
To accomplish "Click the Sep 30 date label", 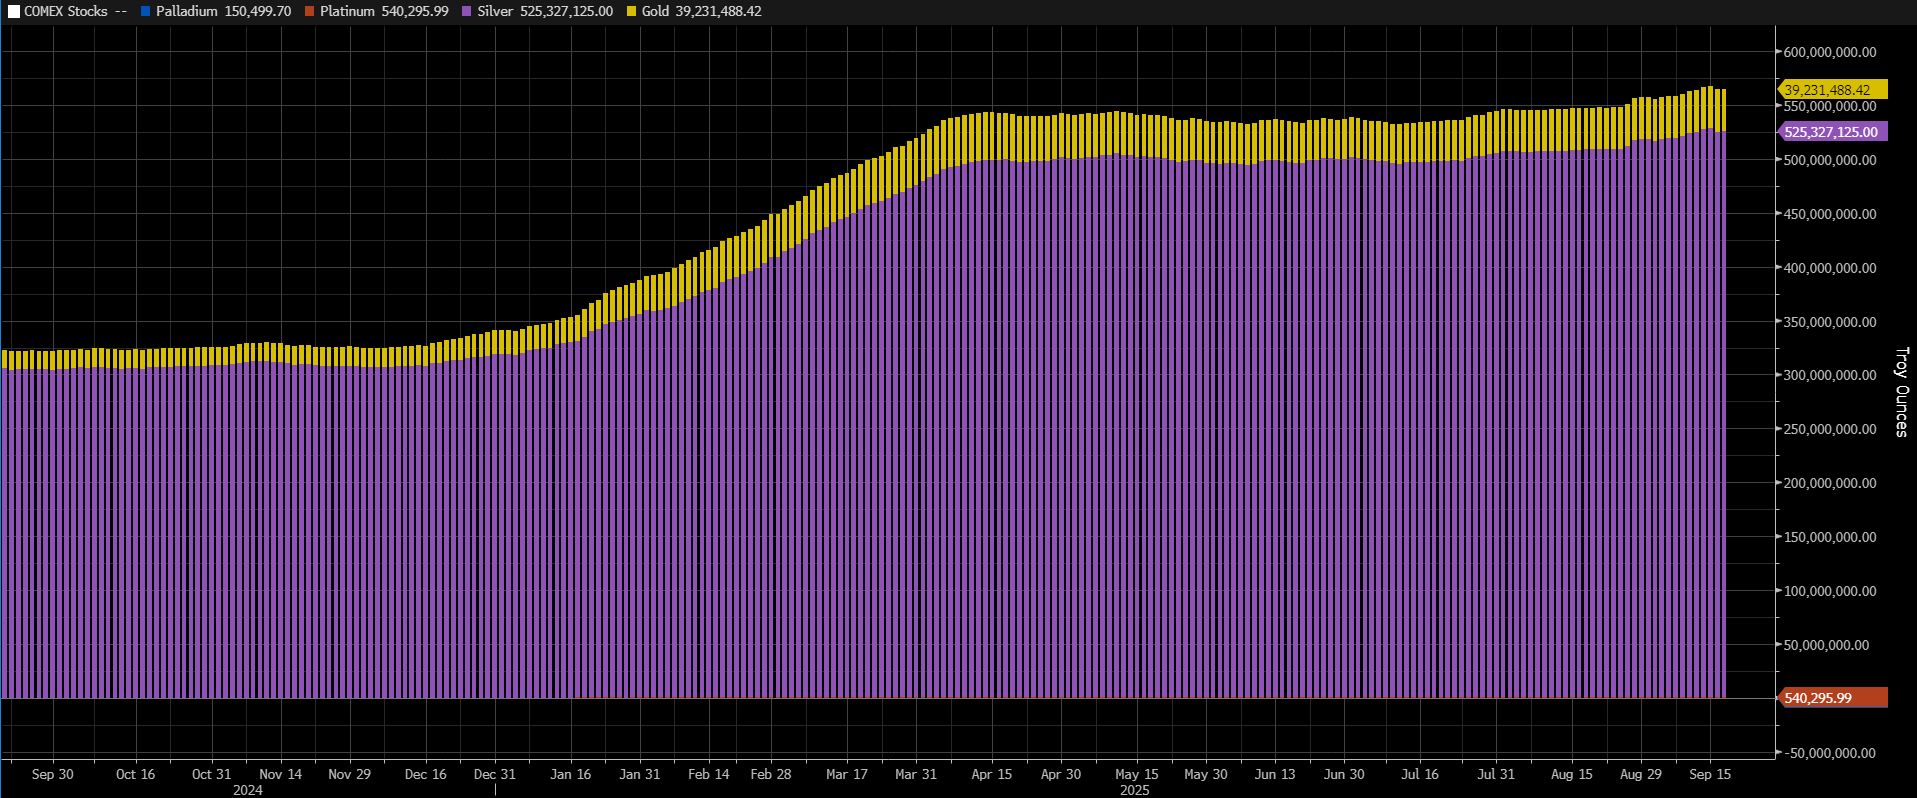I will (x=53, y=774).
